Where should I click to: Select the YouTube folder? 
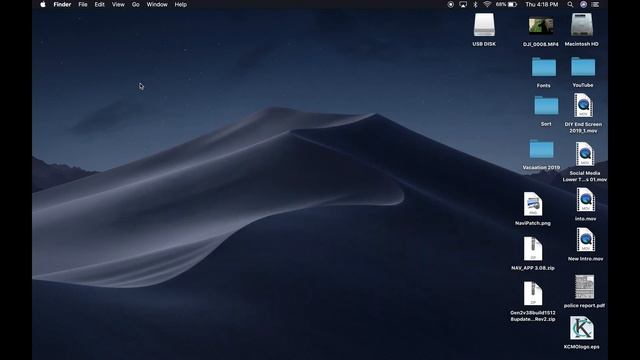point(583,67)
